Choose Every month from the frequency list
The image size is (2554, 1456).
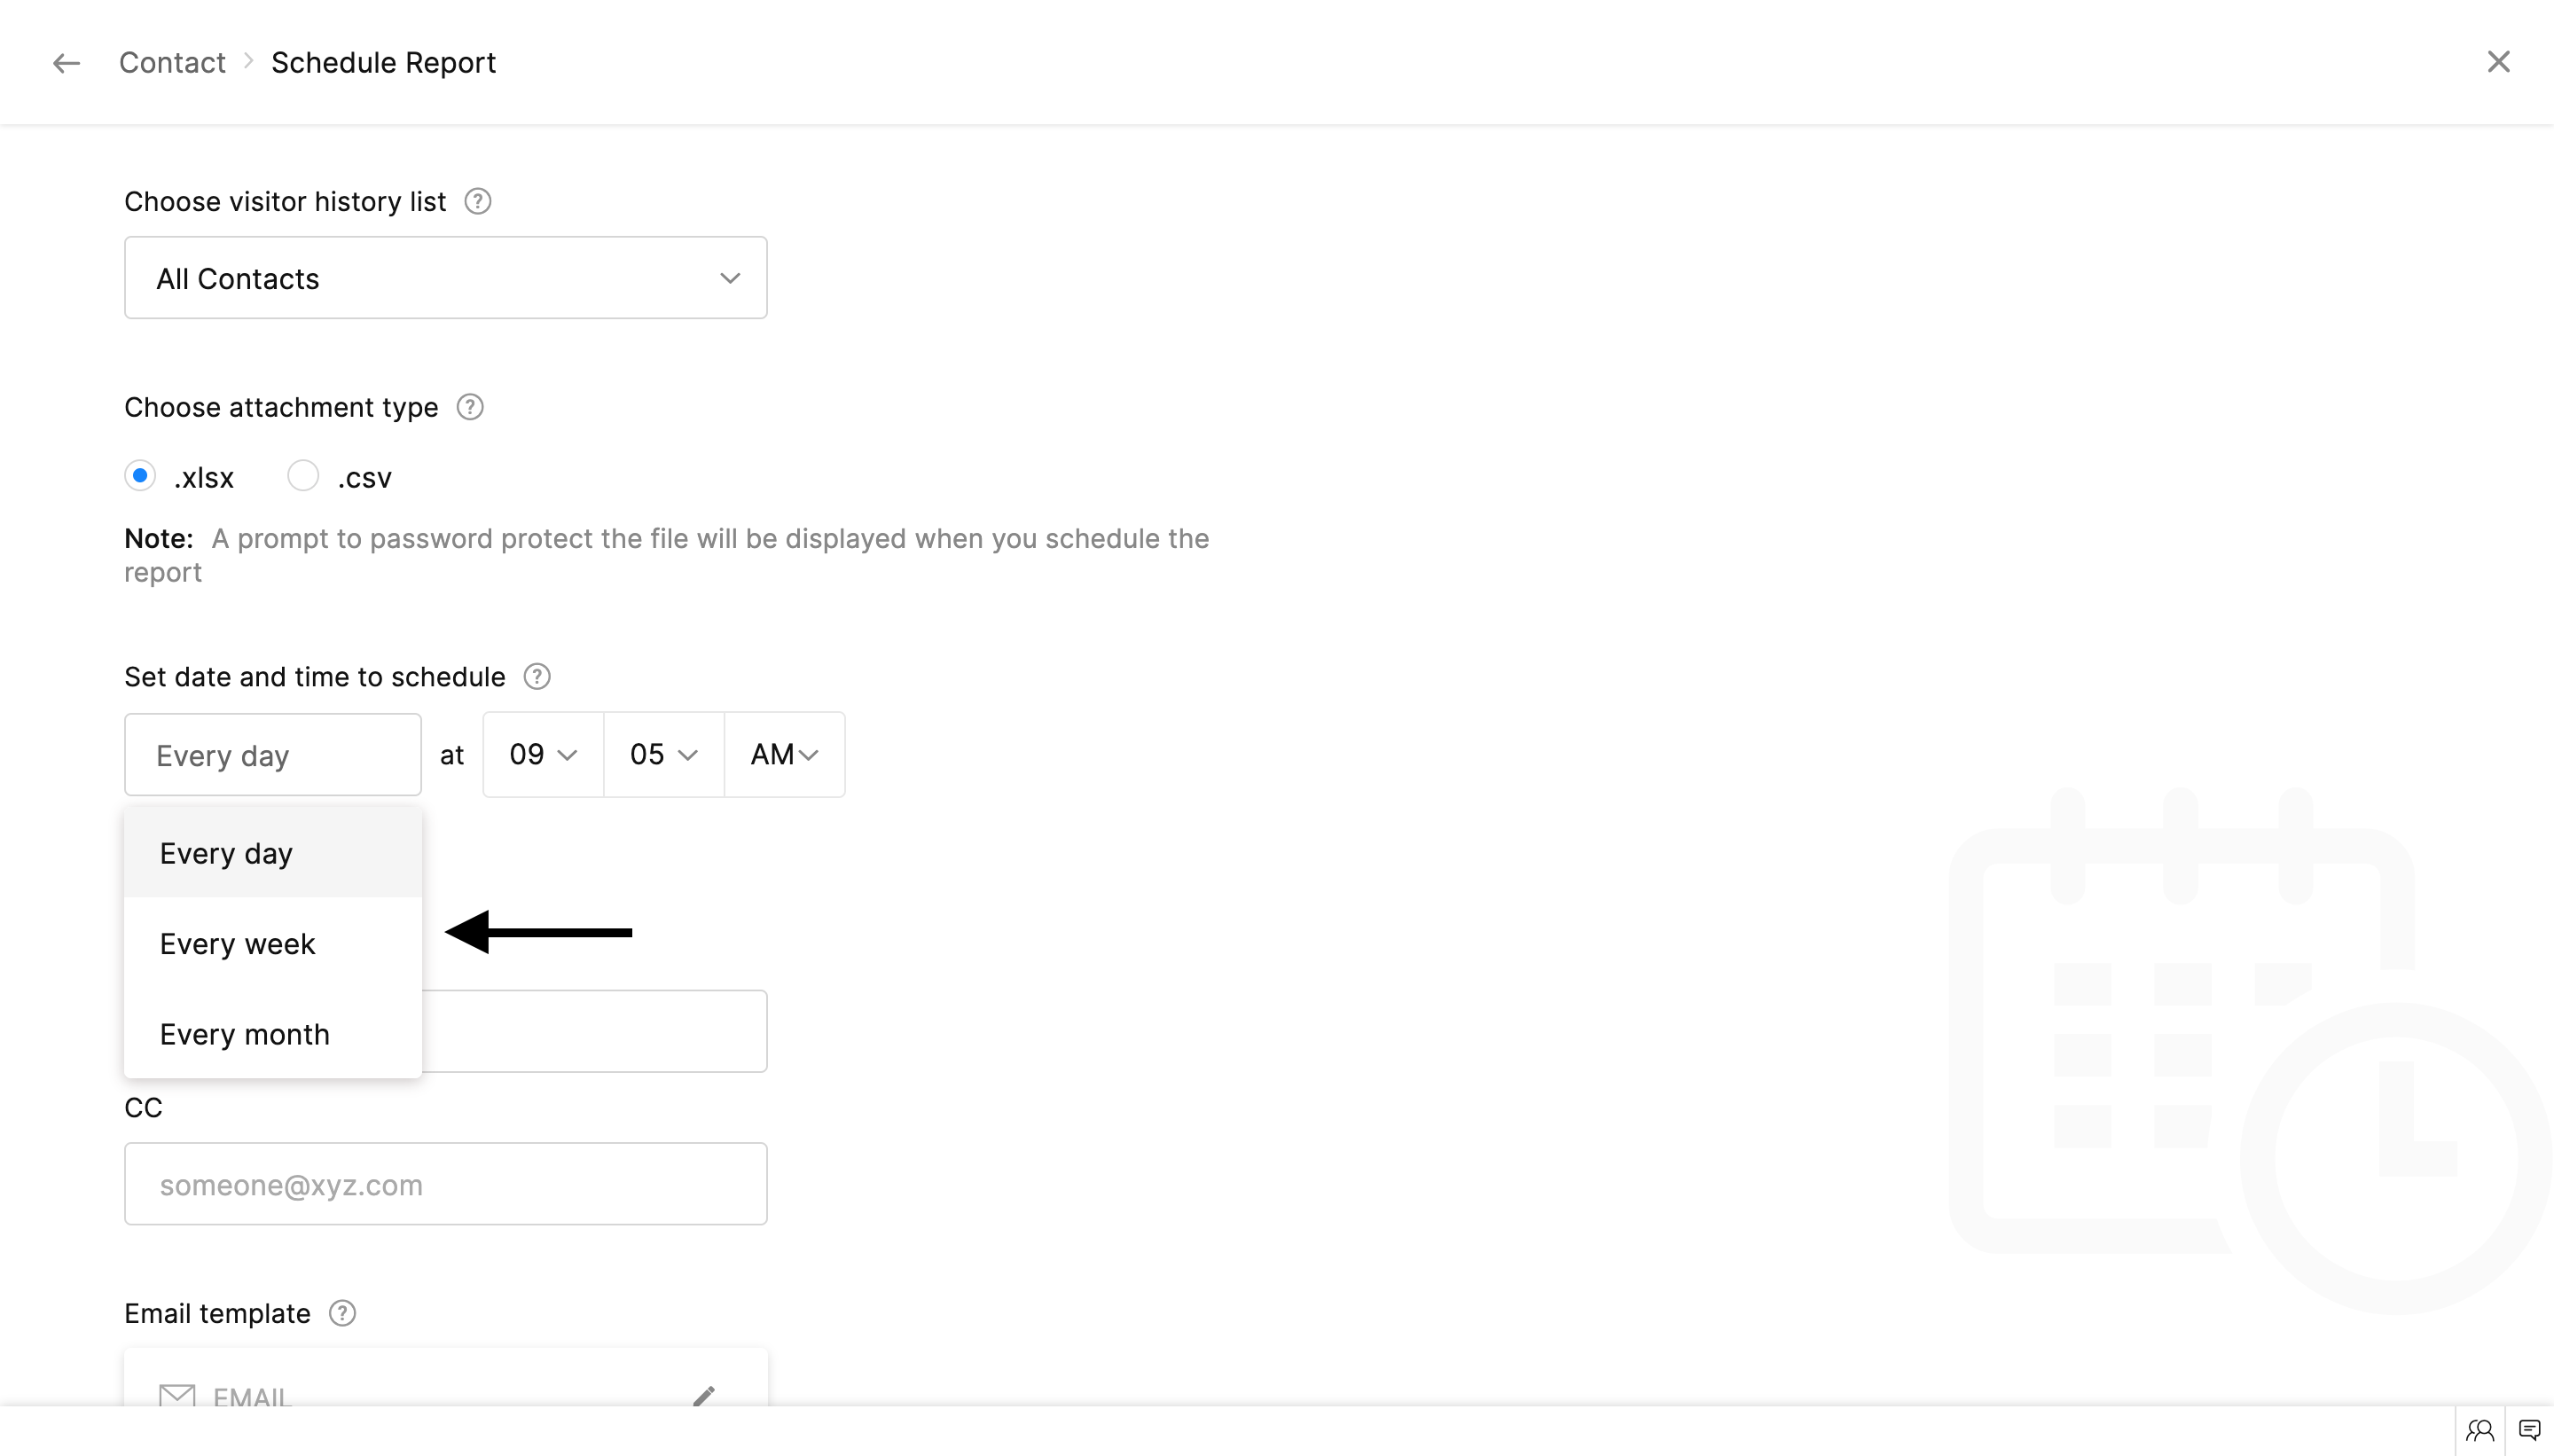click(x=245, y=1034)
